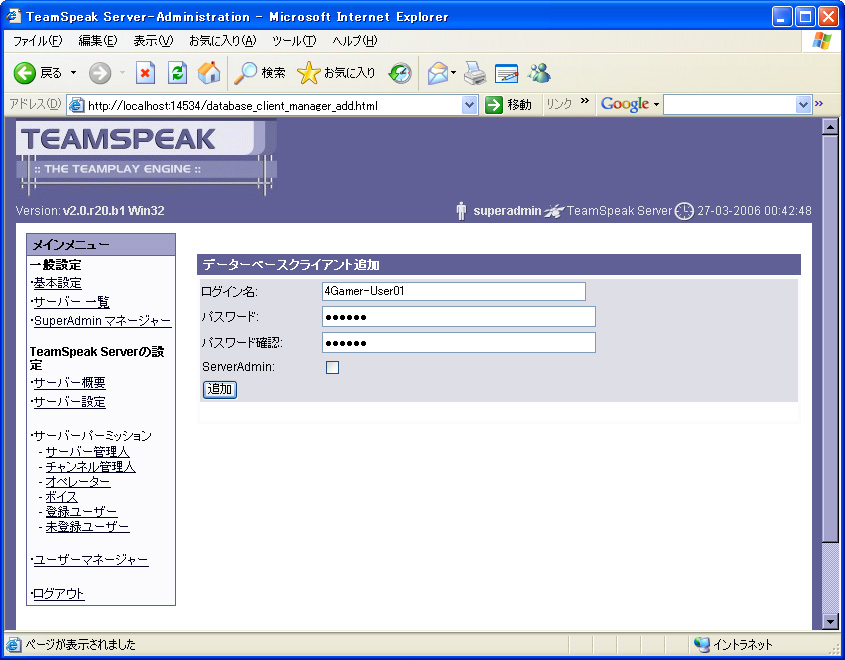Screen dimensions: 845x660
Task: Expand the Google toolbar overflow chevron
Action: tap(819, 103)
